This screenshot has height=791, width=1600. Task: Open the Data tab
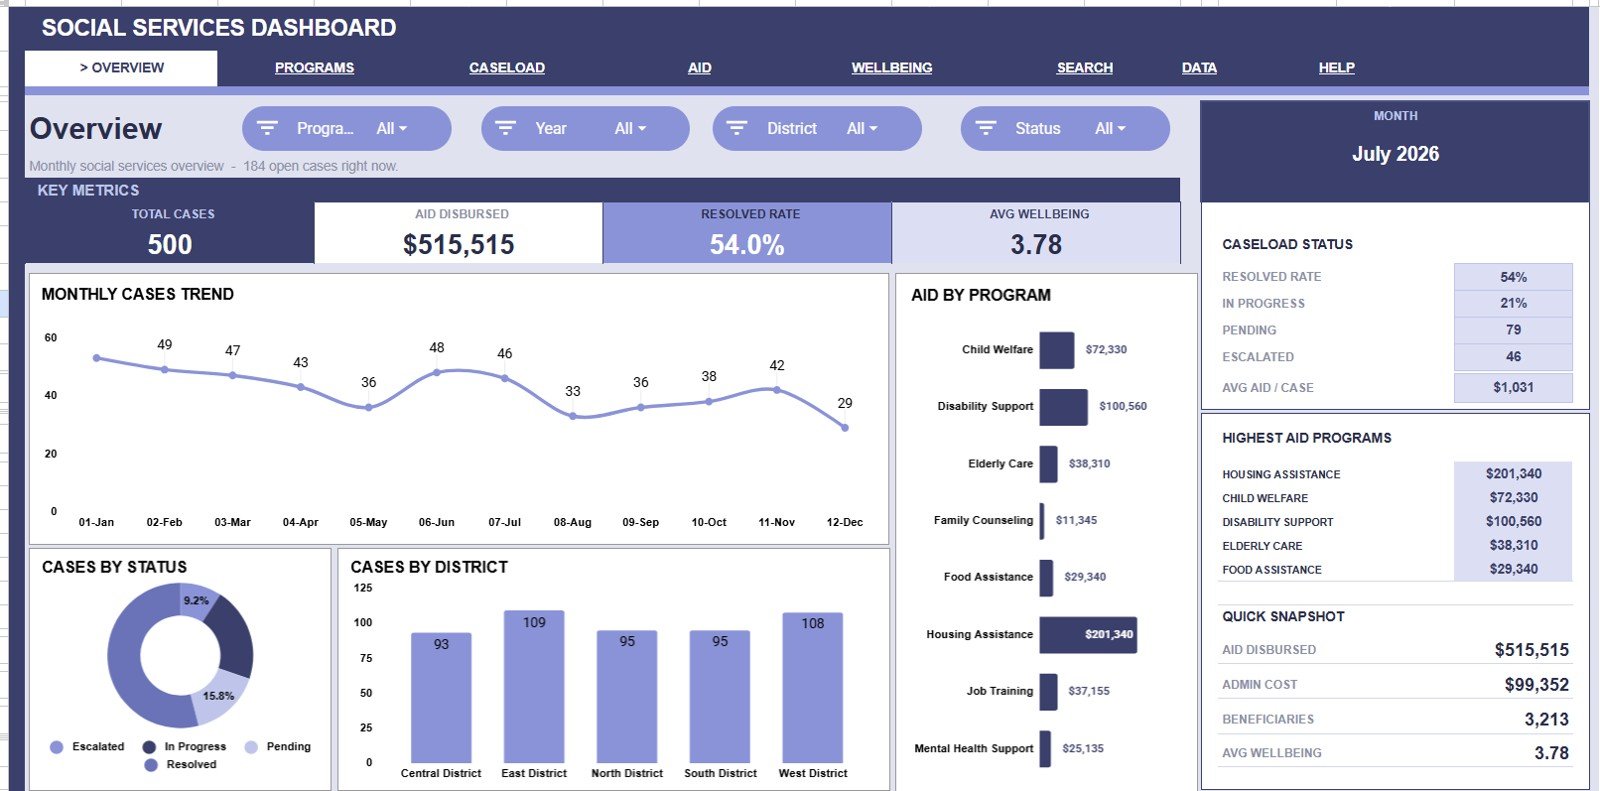1199,68
